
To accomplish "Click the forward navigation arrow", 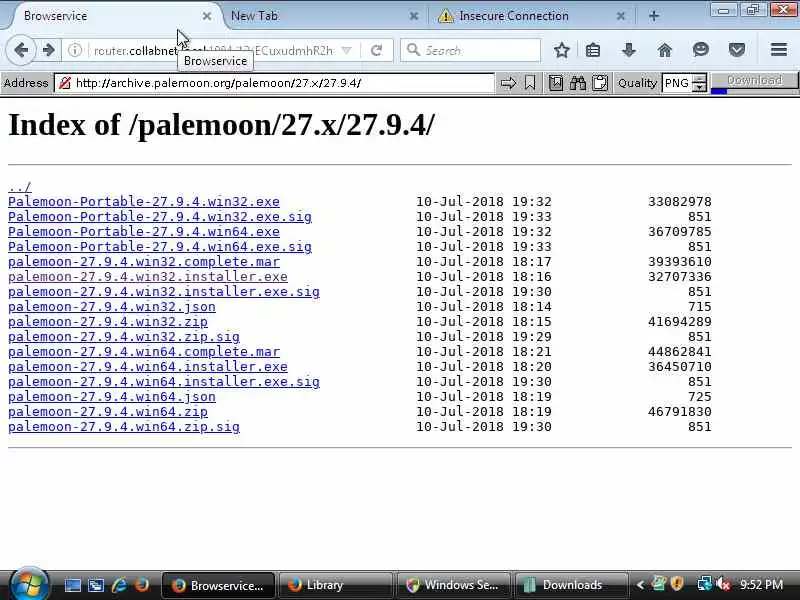I will pyautogui.click(x=49, y=50).
